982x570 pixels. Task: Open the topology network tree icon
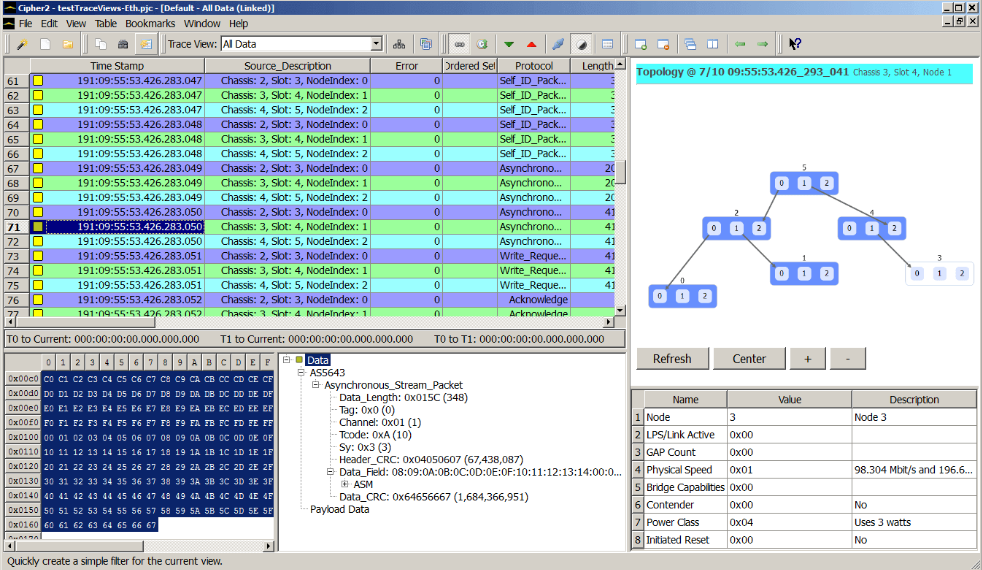[399, 44]
